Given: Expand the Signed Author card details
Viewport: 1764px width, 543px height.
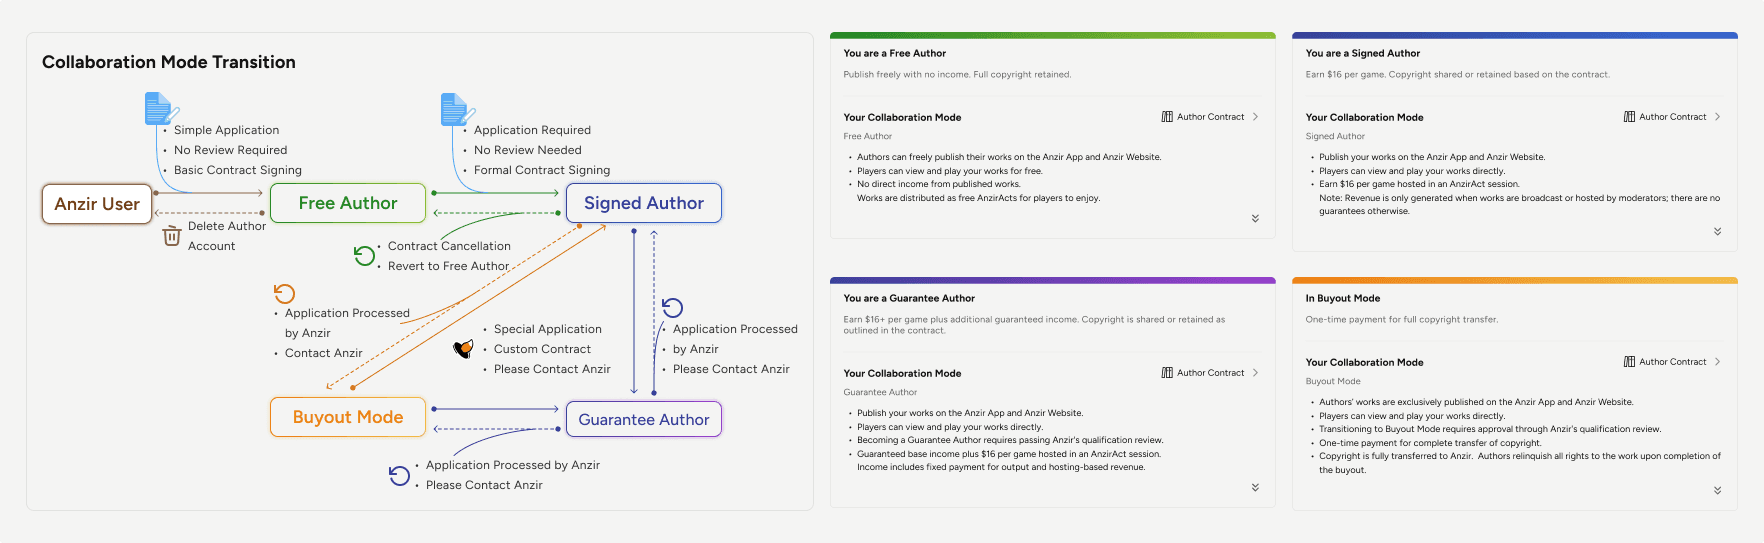Looking at the screenshot, I should point(1717,231).
